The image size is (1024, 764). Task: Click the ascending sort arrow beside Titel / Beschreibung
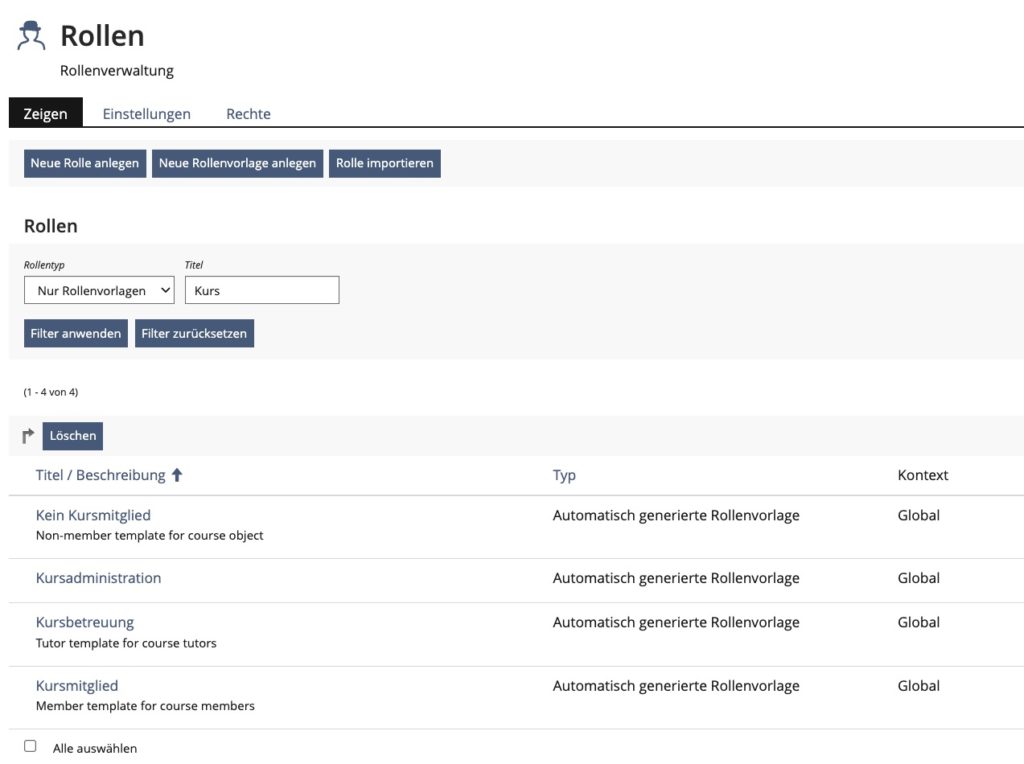(177, 476)
